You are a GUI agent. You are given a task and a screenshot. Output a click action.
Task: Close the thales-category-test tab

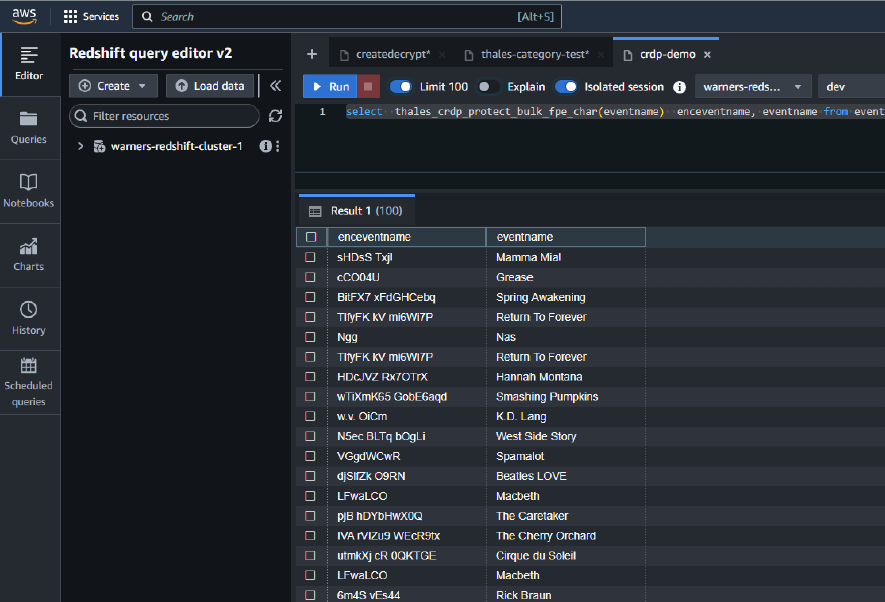click(x=601, y=55)
